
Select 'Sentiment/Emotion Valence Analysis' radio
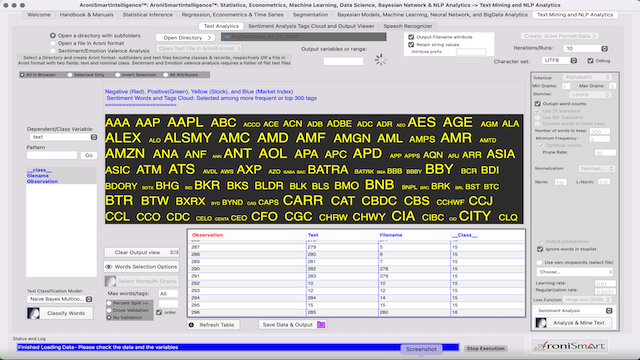tap(53, 51)
